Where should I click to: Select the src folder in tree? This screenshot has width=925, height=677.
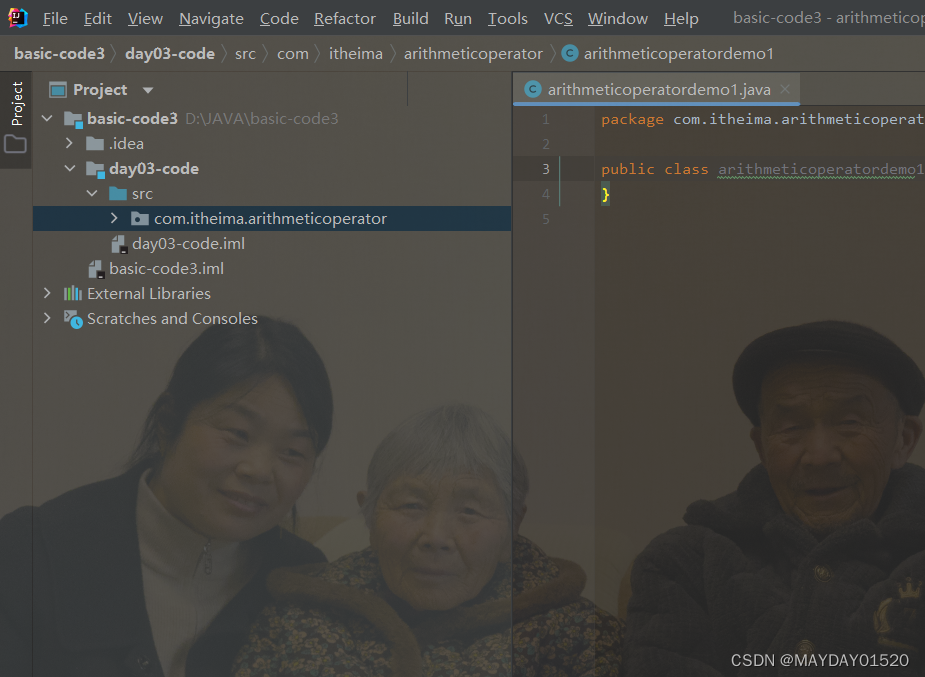pos(142,193)
